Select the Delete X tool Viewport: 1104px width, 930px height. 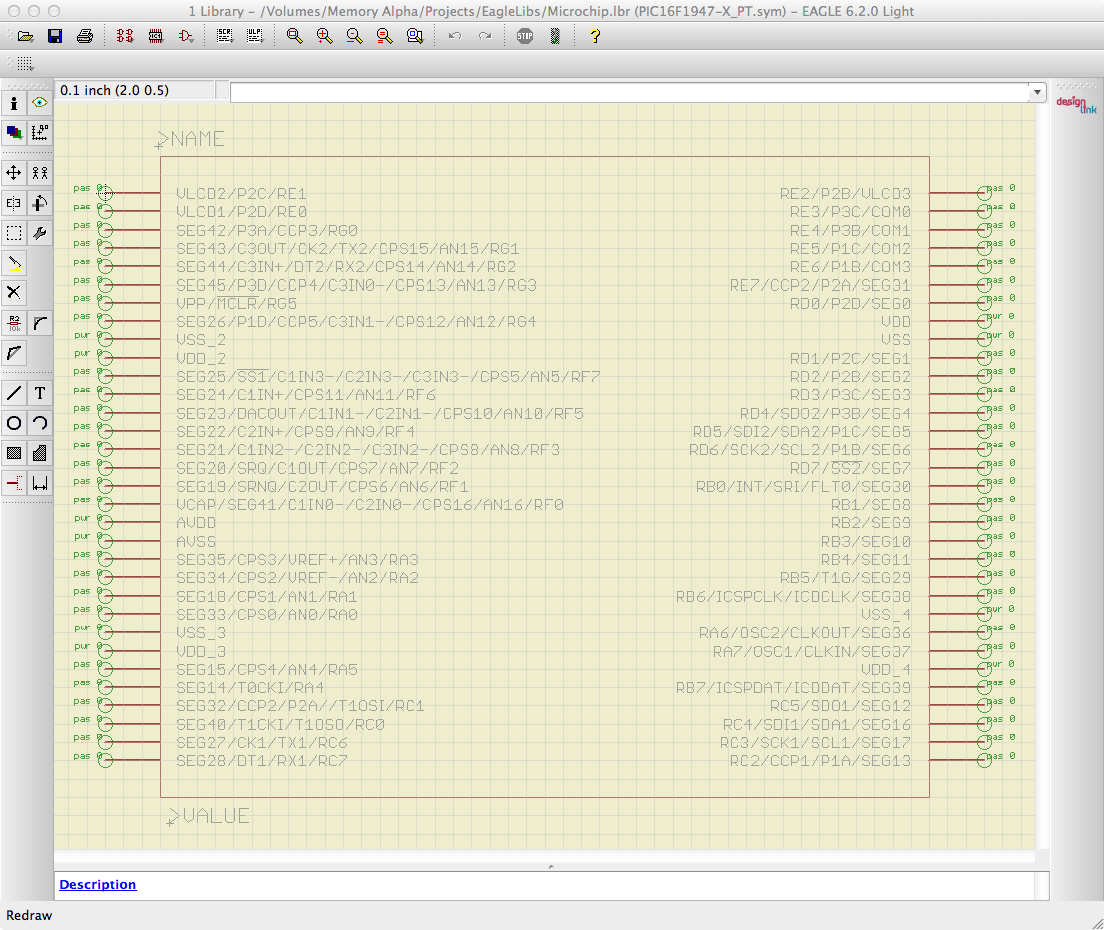pyautogui.click(x=14, y=292)
